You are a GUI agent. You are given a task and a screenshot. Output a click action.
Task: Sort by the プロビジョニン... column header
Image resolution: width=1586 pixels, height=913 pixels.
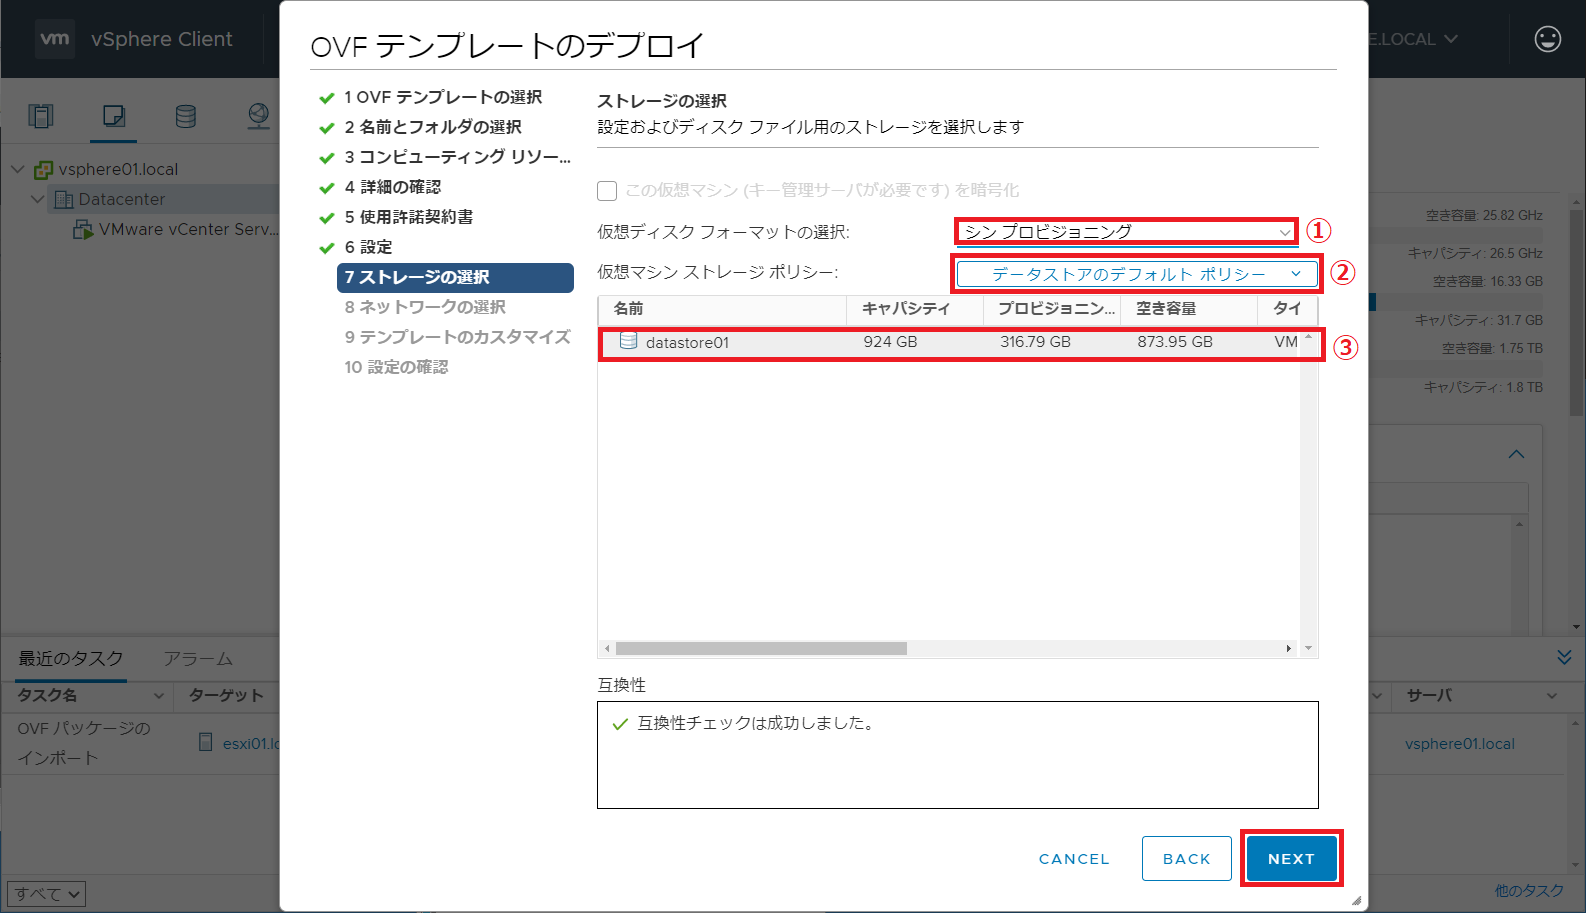(x=1052, y=309)
